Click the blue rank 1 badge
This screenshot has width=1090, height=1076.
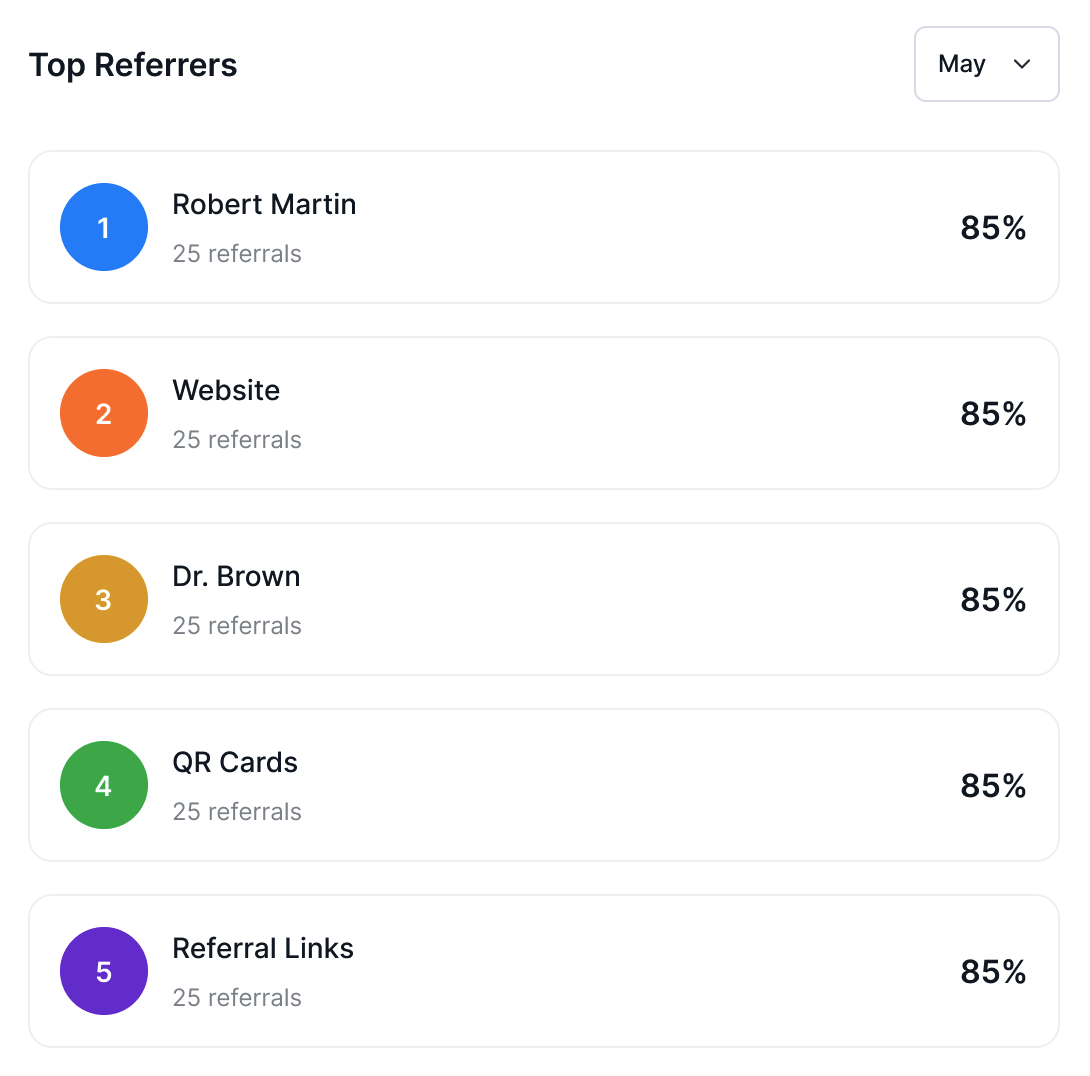pos(104,227)
